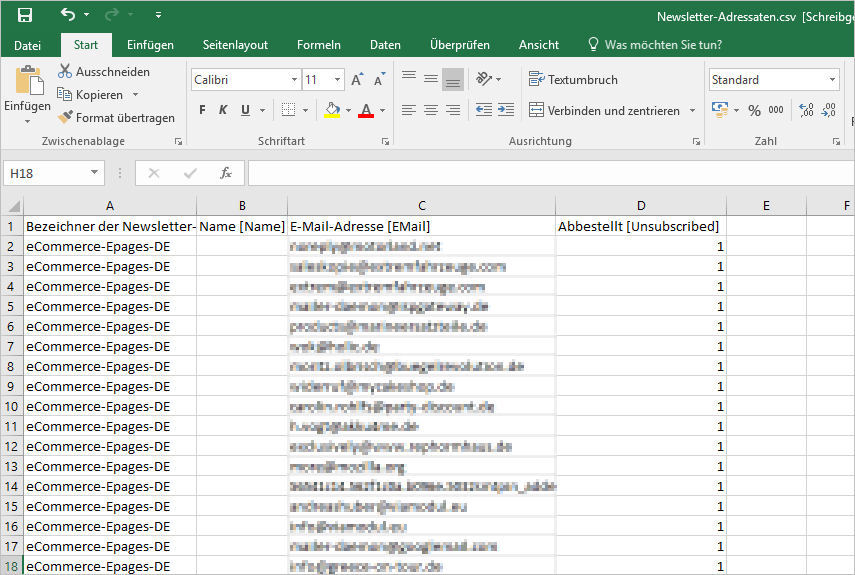
Task: Open the Ansicht tab
Action: pos(538,45)
